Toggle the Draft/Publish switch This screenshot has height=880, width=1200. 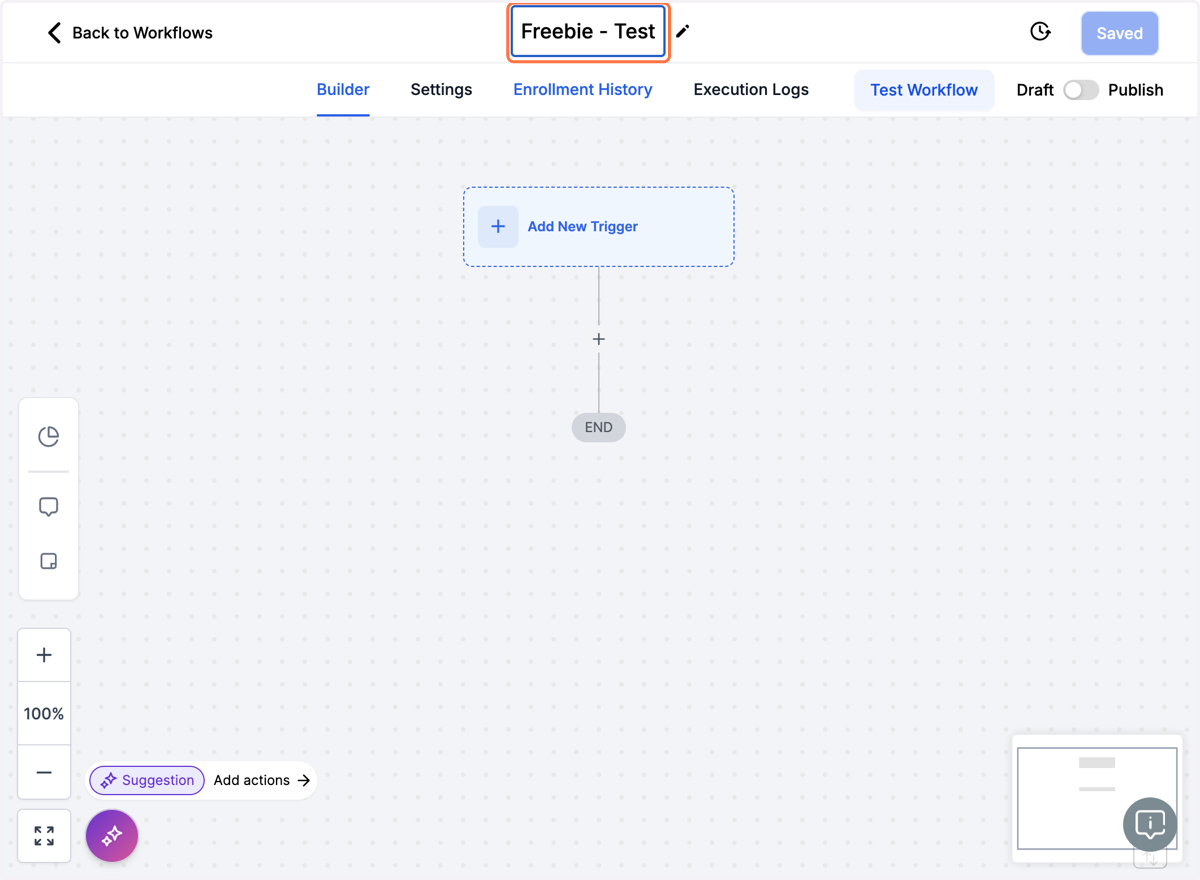1081,90
